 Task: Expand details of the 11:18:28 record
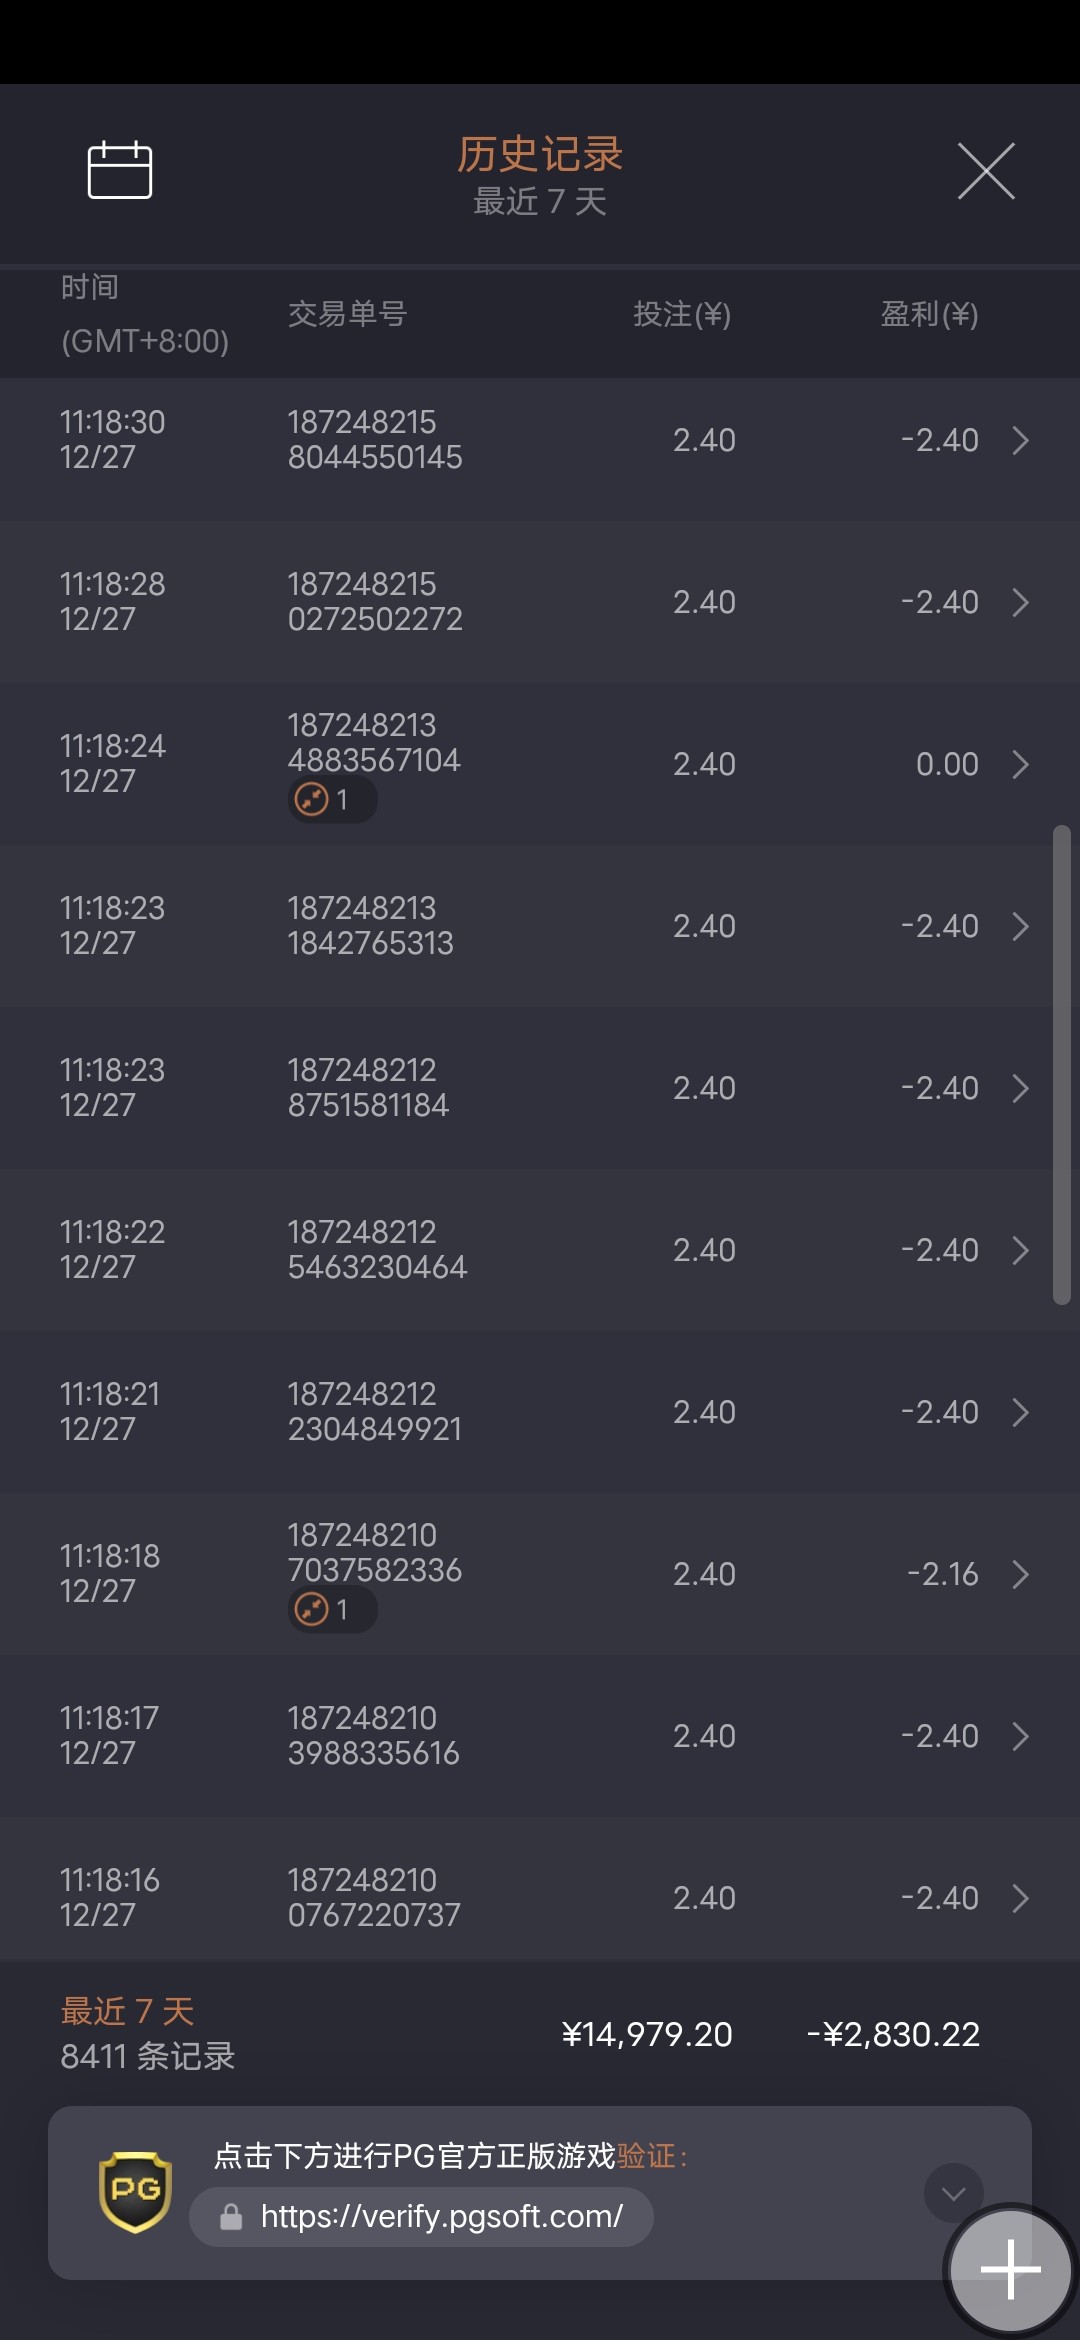pyautogui.click(x=1020, y=602)
